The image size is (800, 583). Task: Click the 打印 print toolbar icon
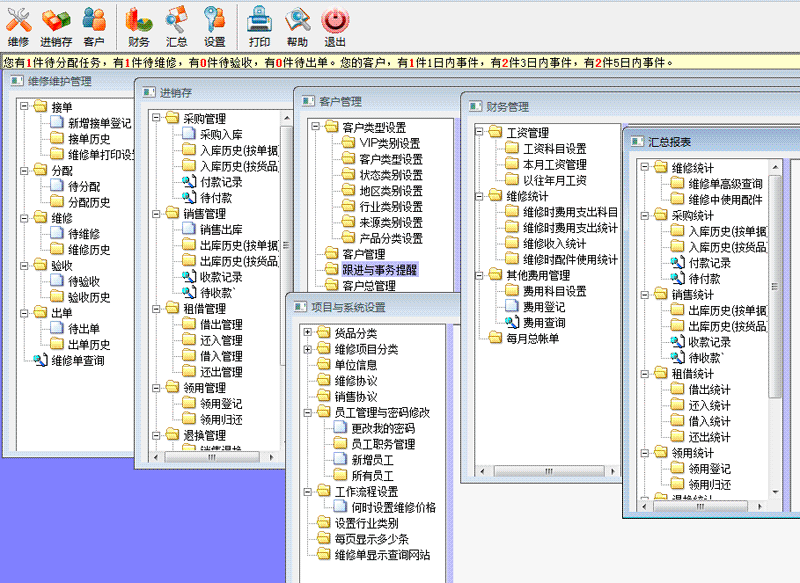point(259,26)
